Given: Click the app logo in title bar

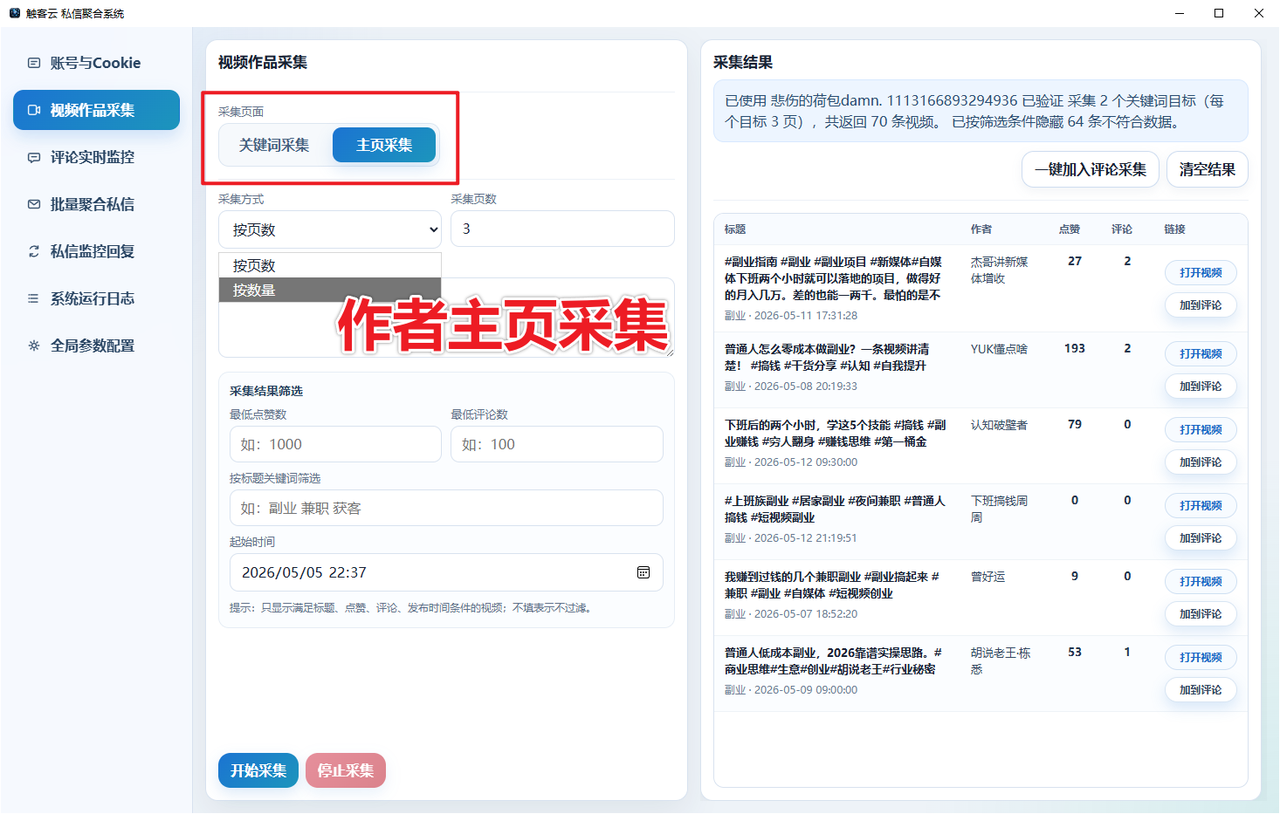Looking at the screenshot, I should tap(14, 13).
